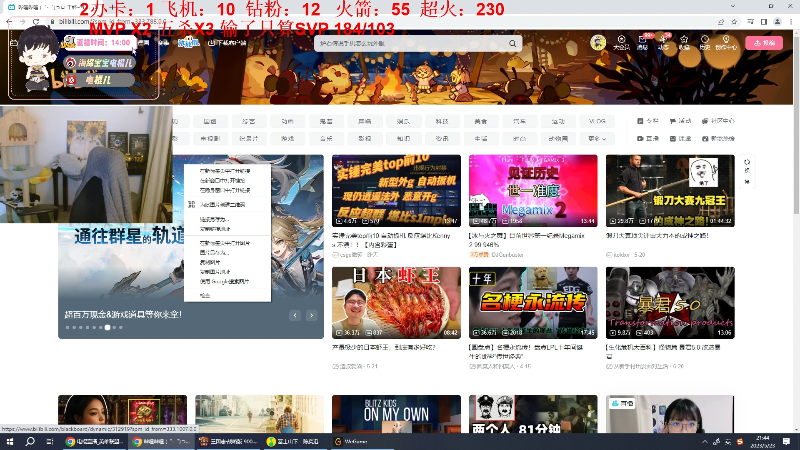Show hidden system tray icons
Viewport: 800px width, 450px height.
(x=705, y=442)
